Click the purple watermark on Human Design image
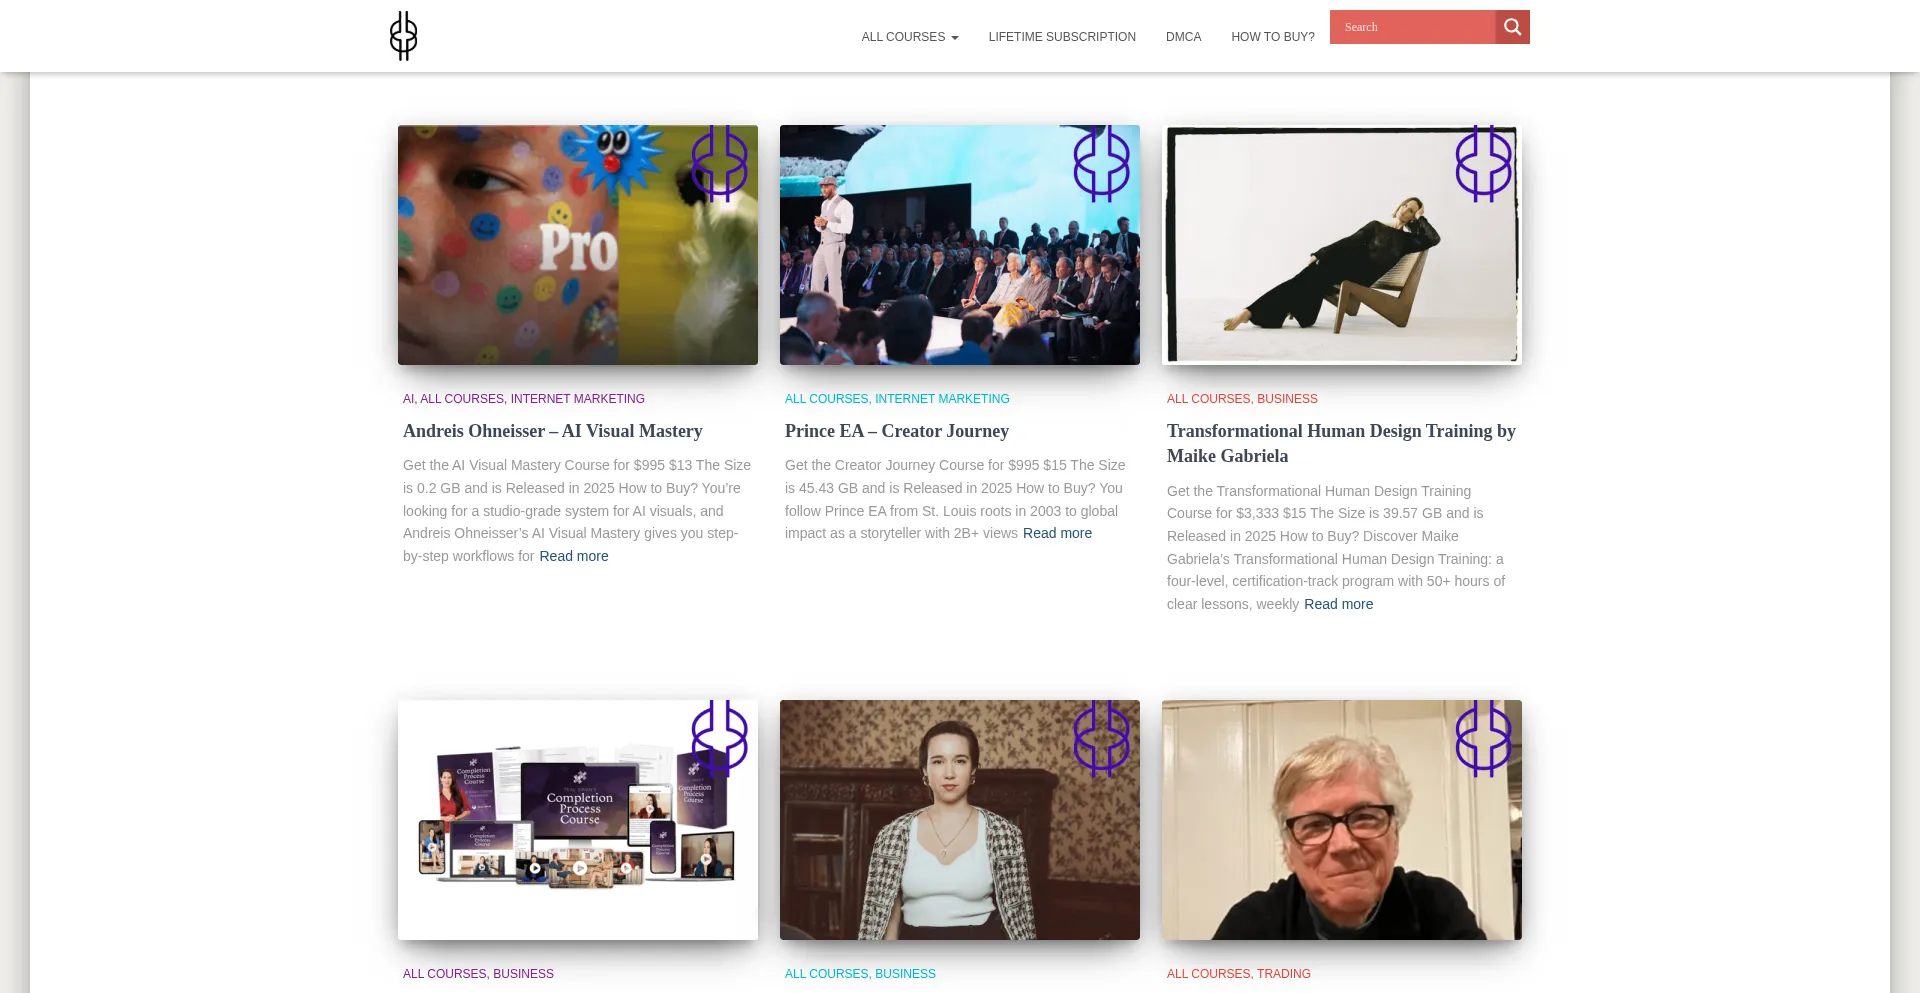 coord(1483,163)
